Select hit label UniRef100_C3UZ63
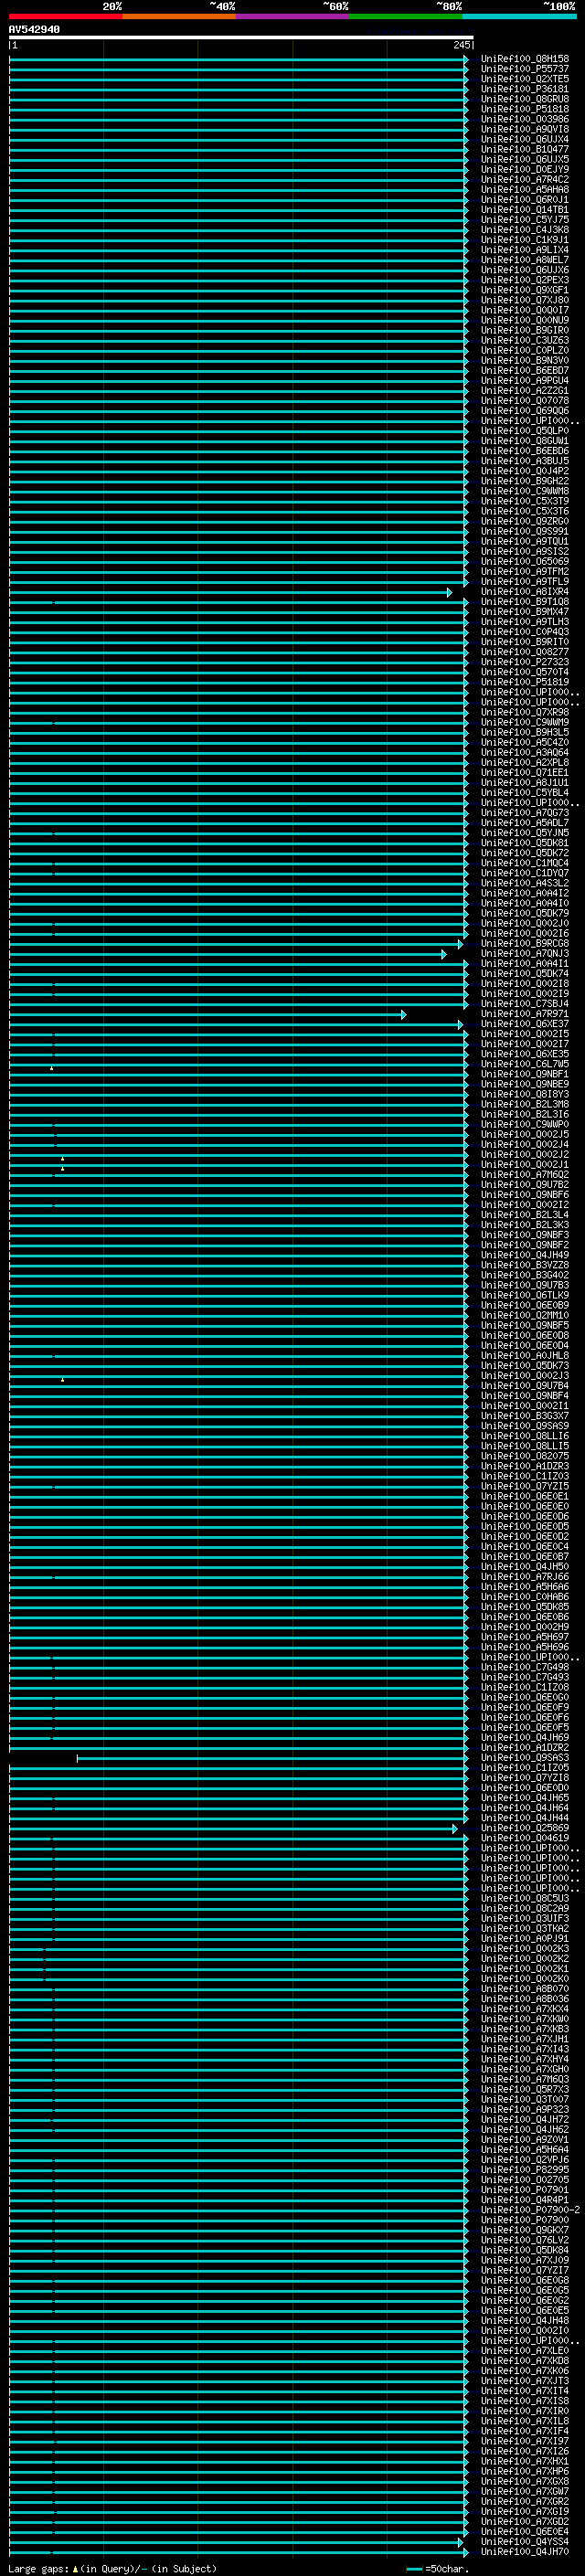The image size is (585, 2576). click(525, 341)
